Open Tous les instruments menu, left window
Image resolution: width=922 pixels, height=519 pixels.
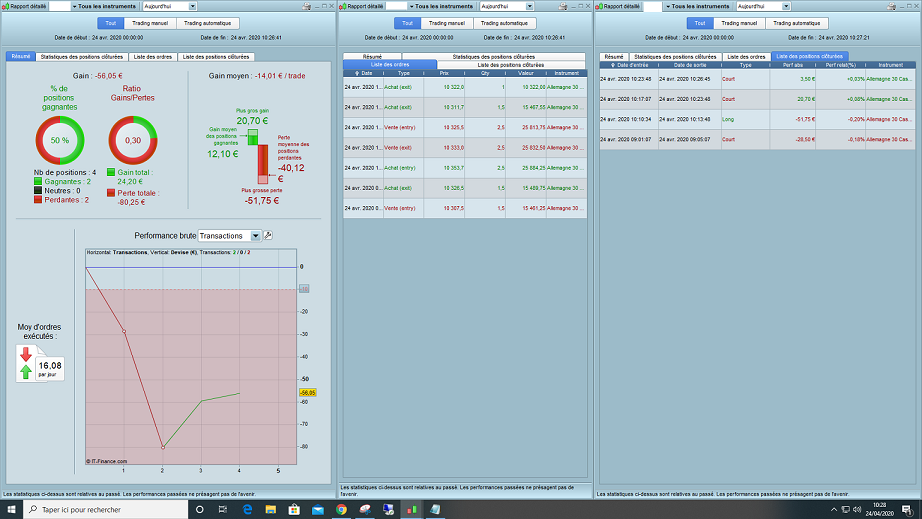tap(106, 6)
